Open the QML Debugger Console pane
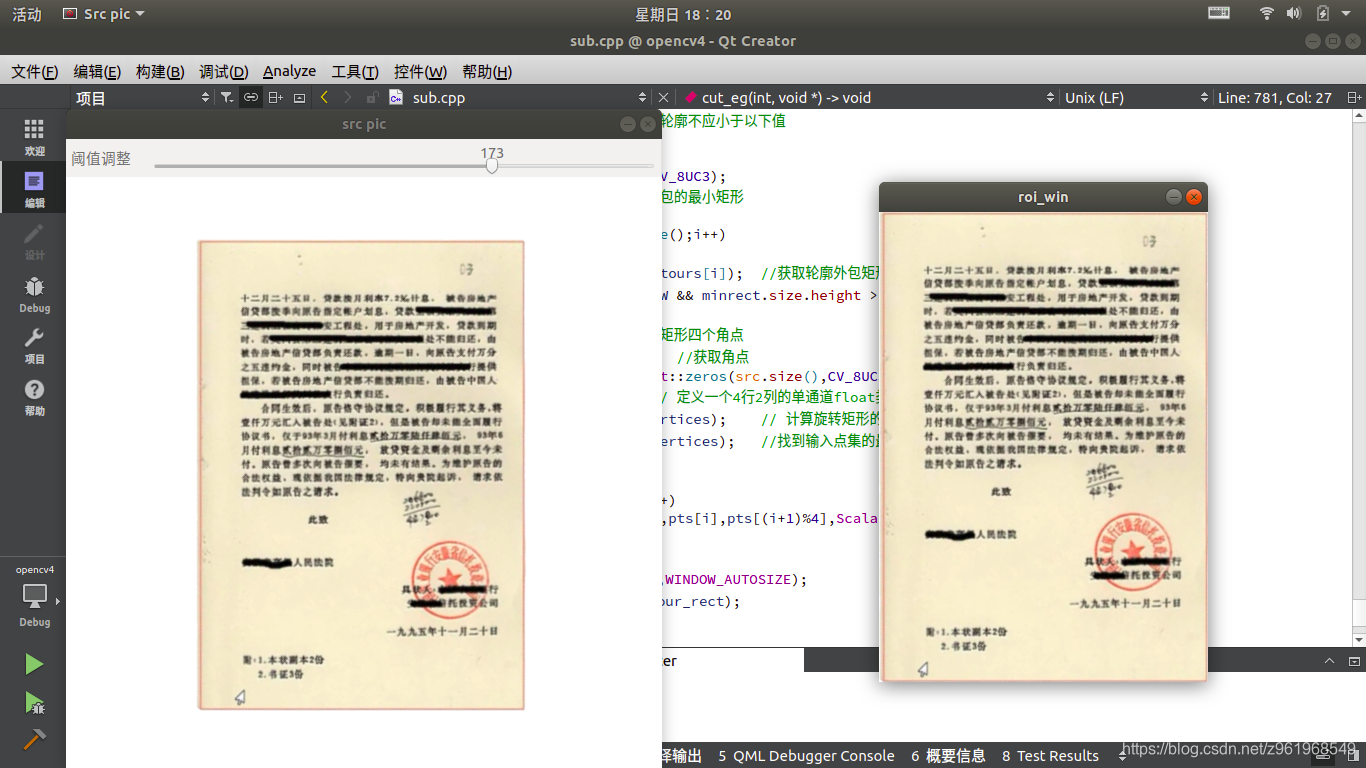 tap(806, 756)
